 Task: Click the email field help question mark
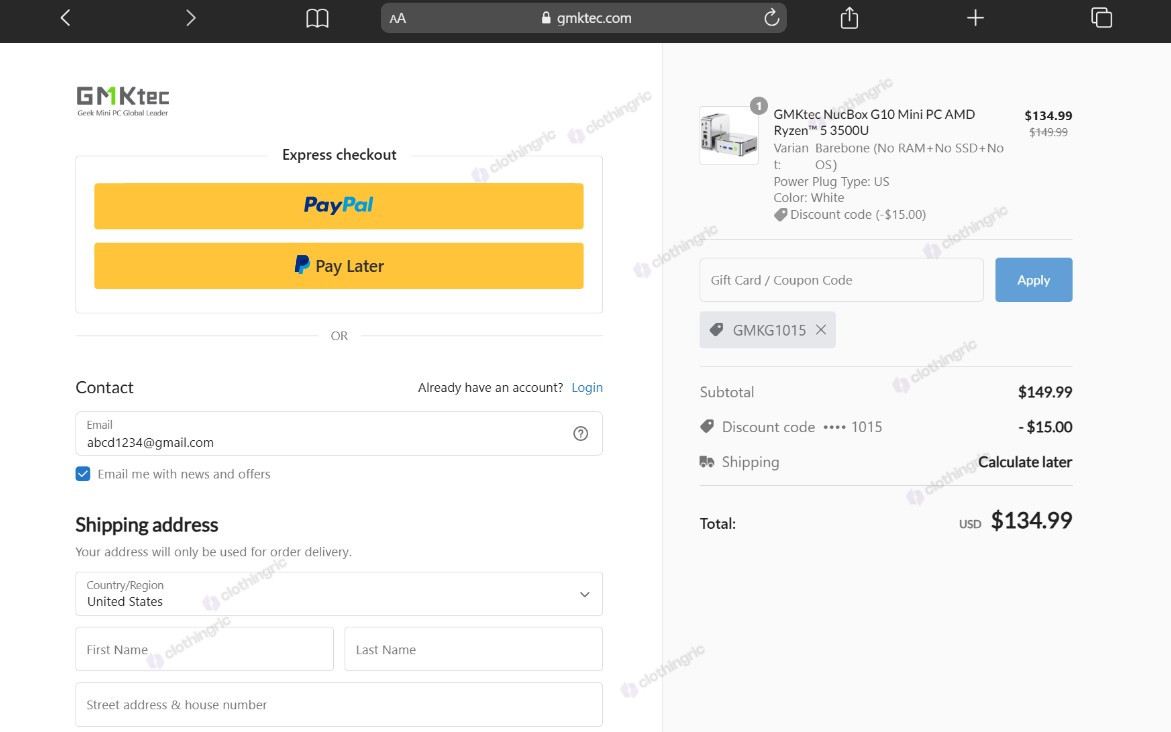[x=580, y=433]
